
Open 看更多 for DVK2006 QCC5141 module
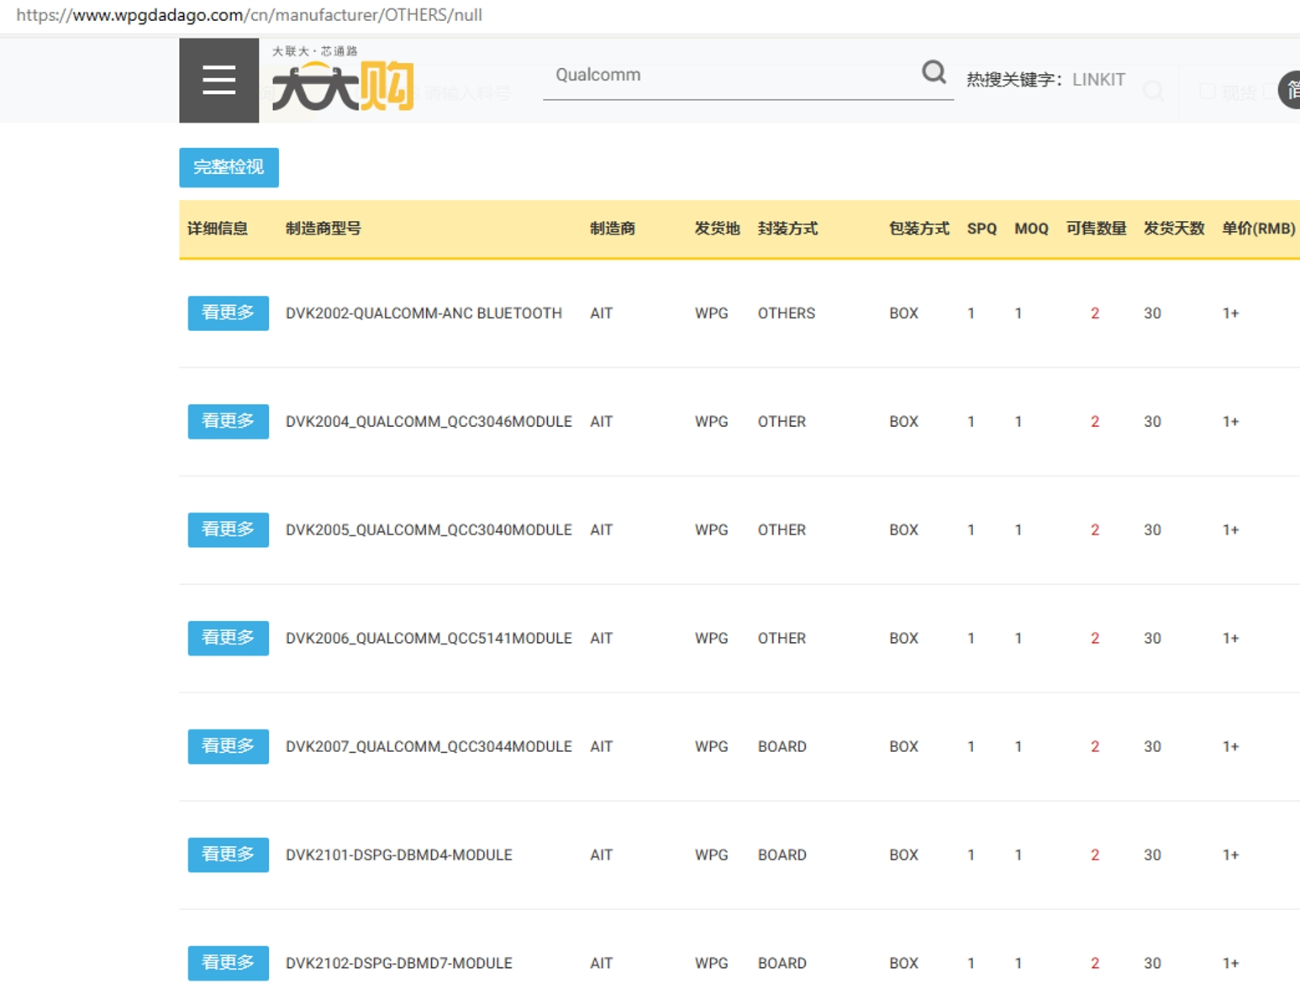point(228,638)
